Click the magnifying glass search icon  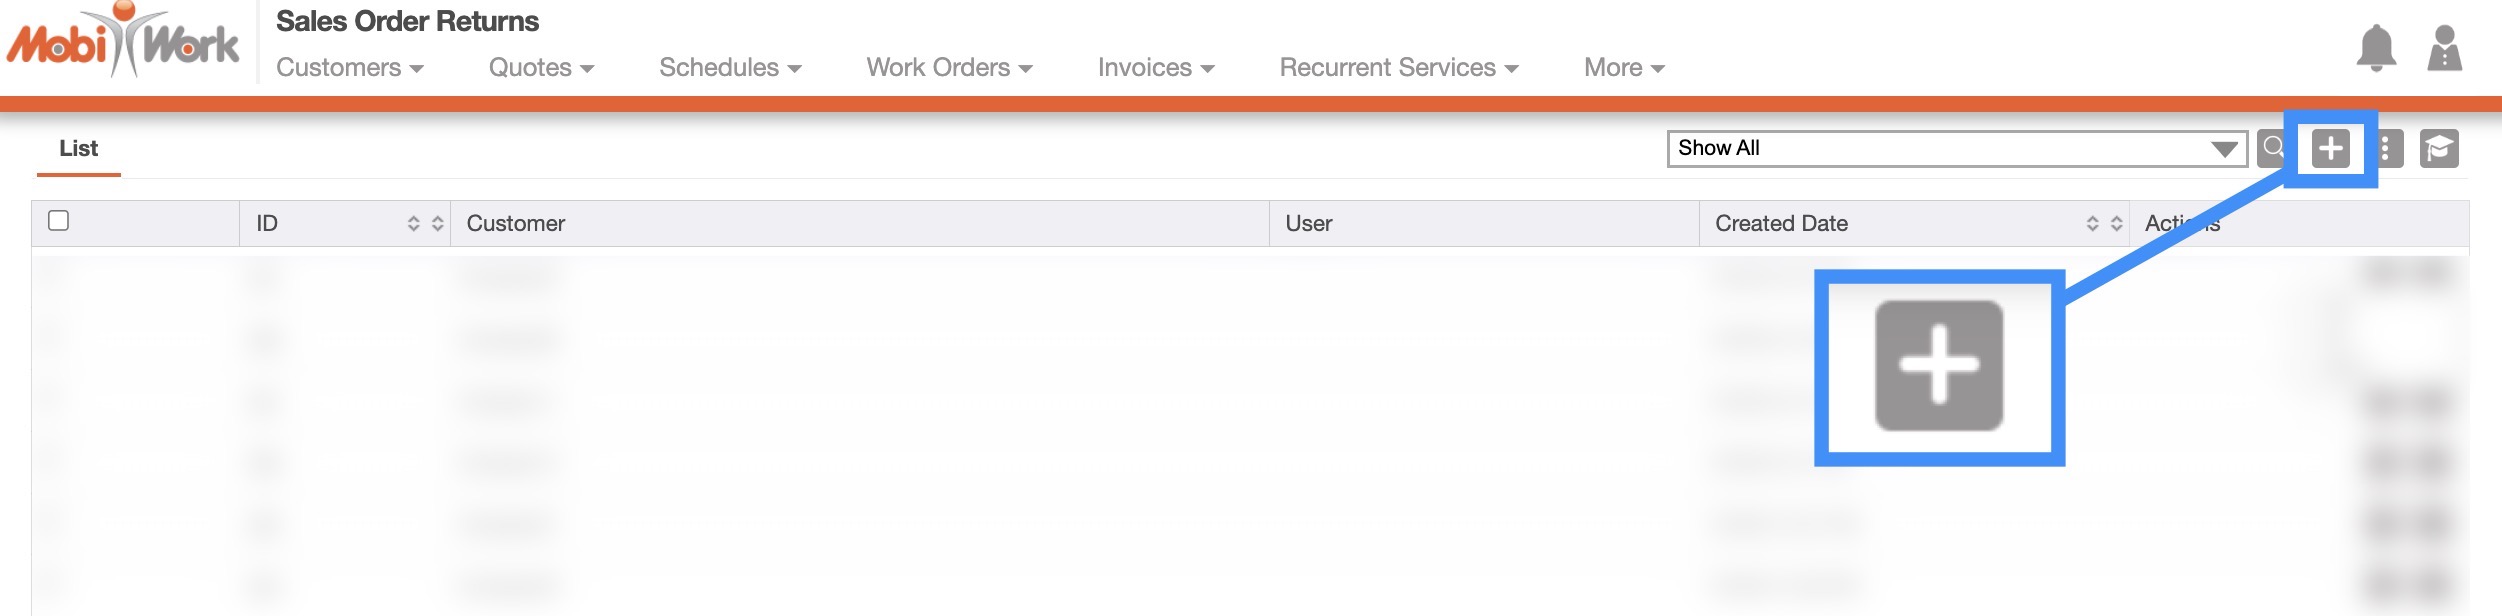pyautogui.click(x=2273, y=148)
